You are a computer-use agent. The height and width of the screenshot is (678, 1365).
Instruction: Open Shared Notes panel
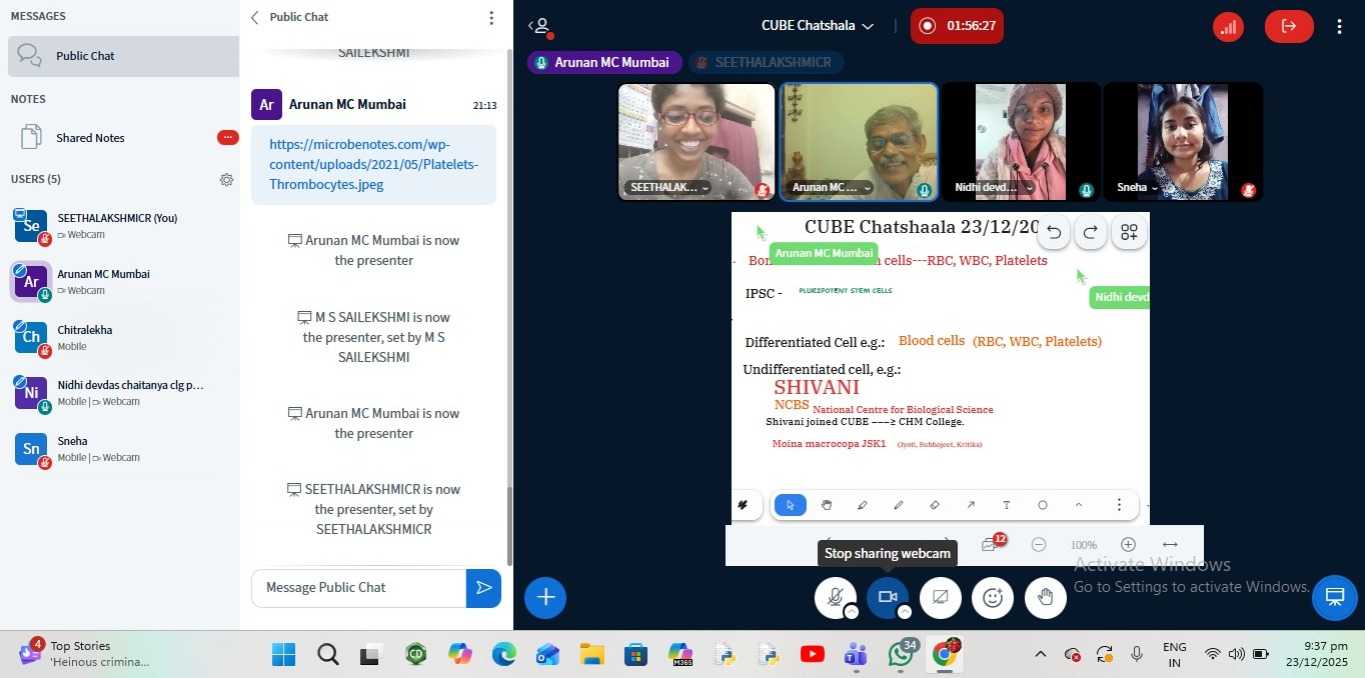pyautogui.click(x=90, y=138)
